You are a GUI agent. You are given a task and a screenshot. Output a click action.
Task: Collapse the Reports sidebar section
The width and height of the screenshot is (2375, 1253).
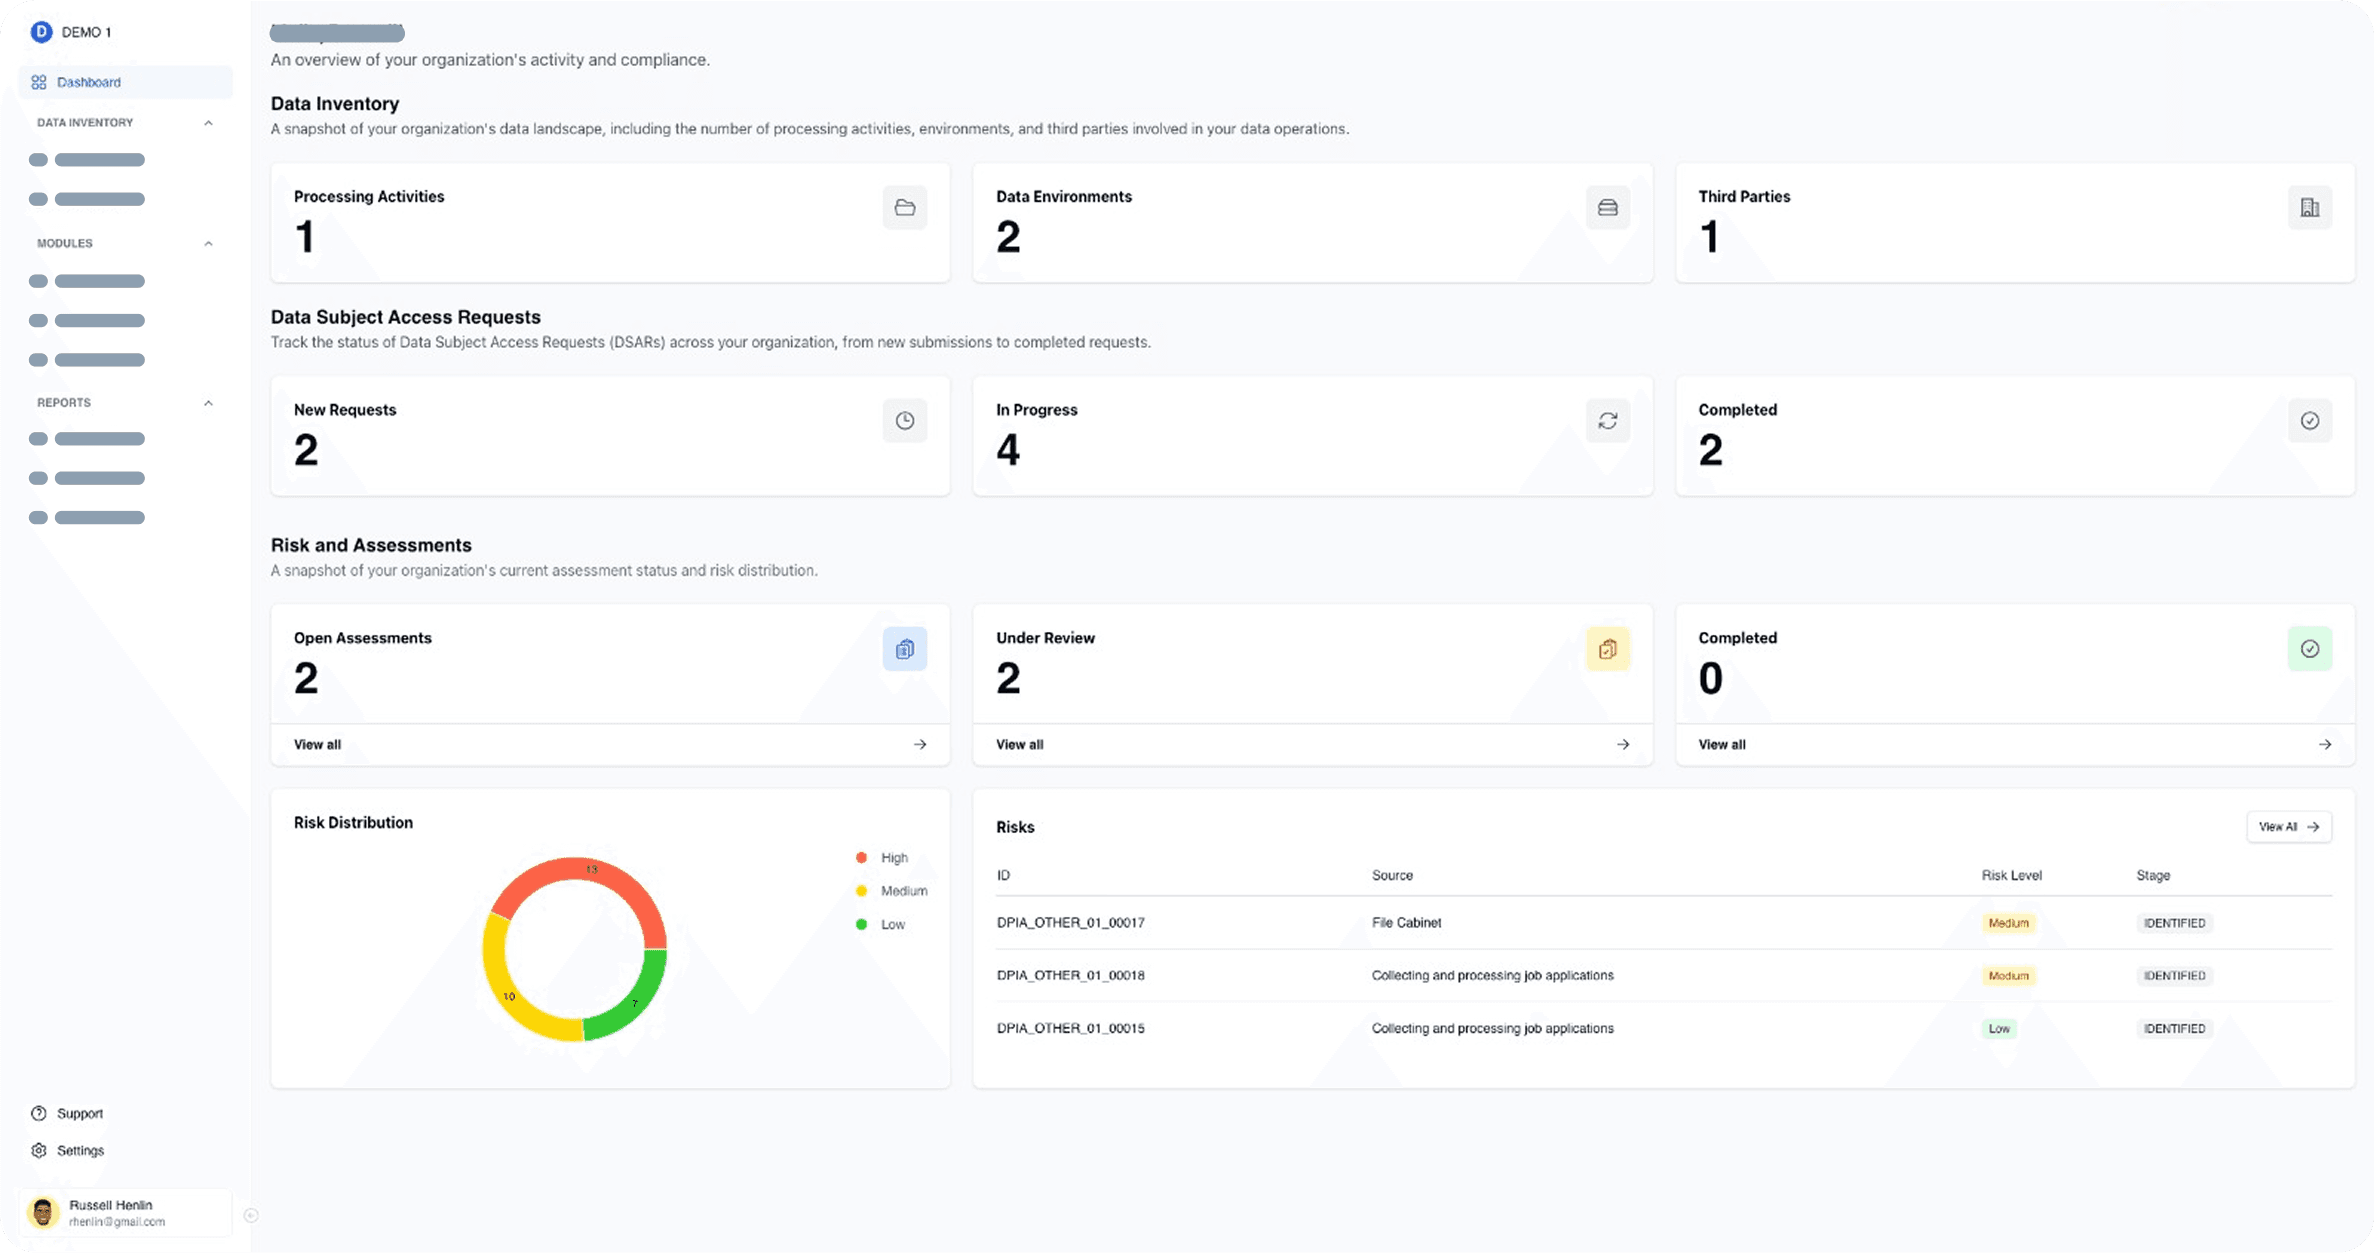click(208, 403)
